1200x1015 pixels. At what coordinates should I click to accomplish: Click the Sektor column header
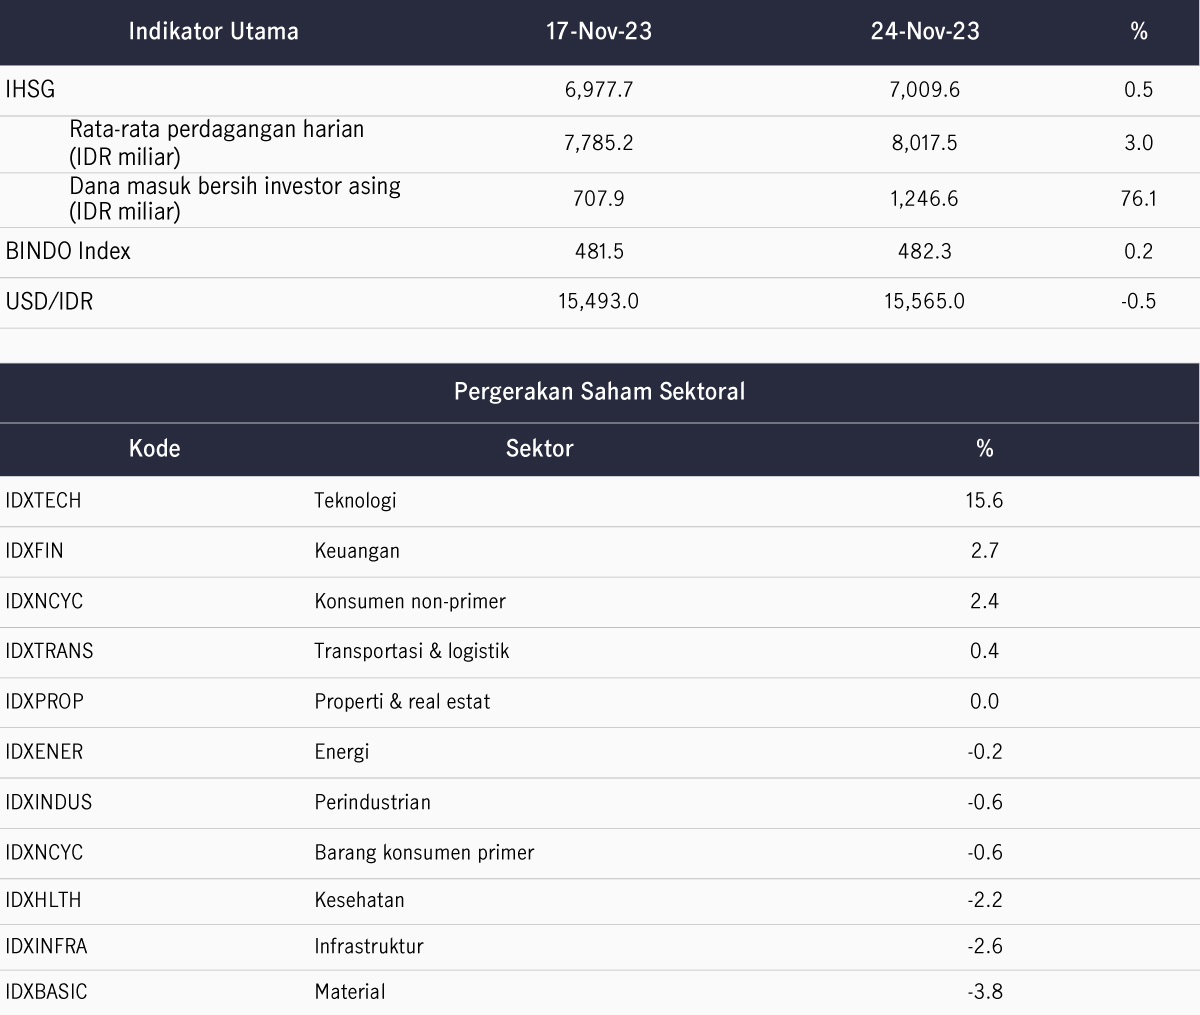click(x=540, y=448)
